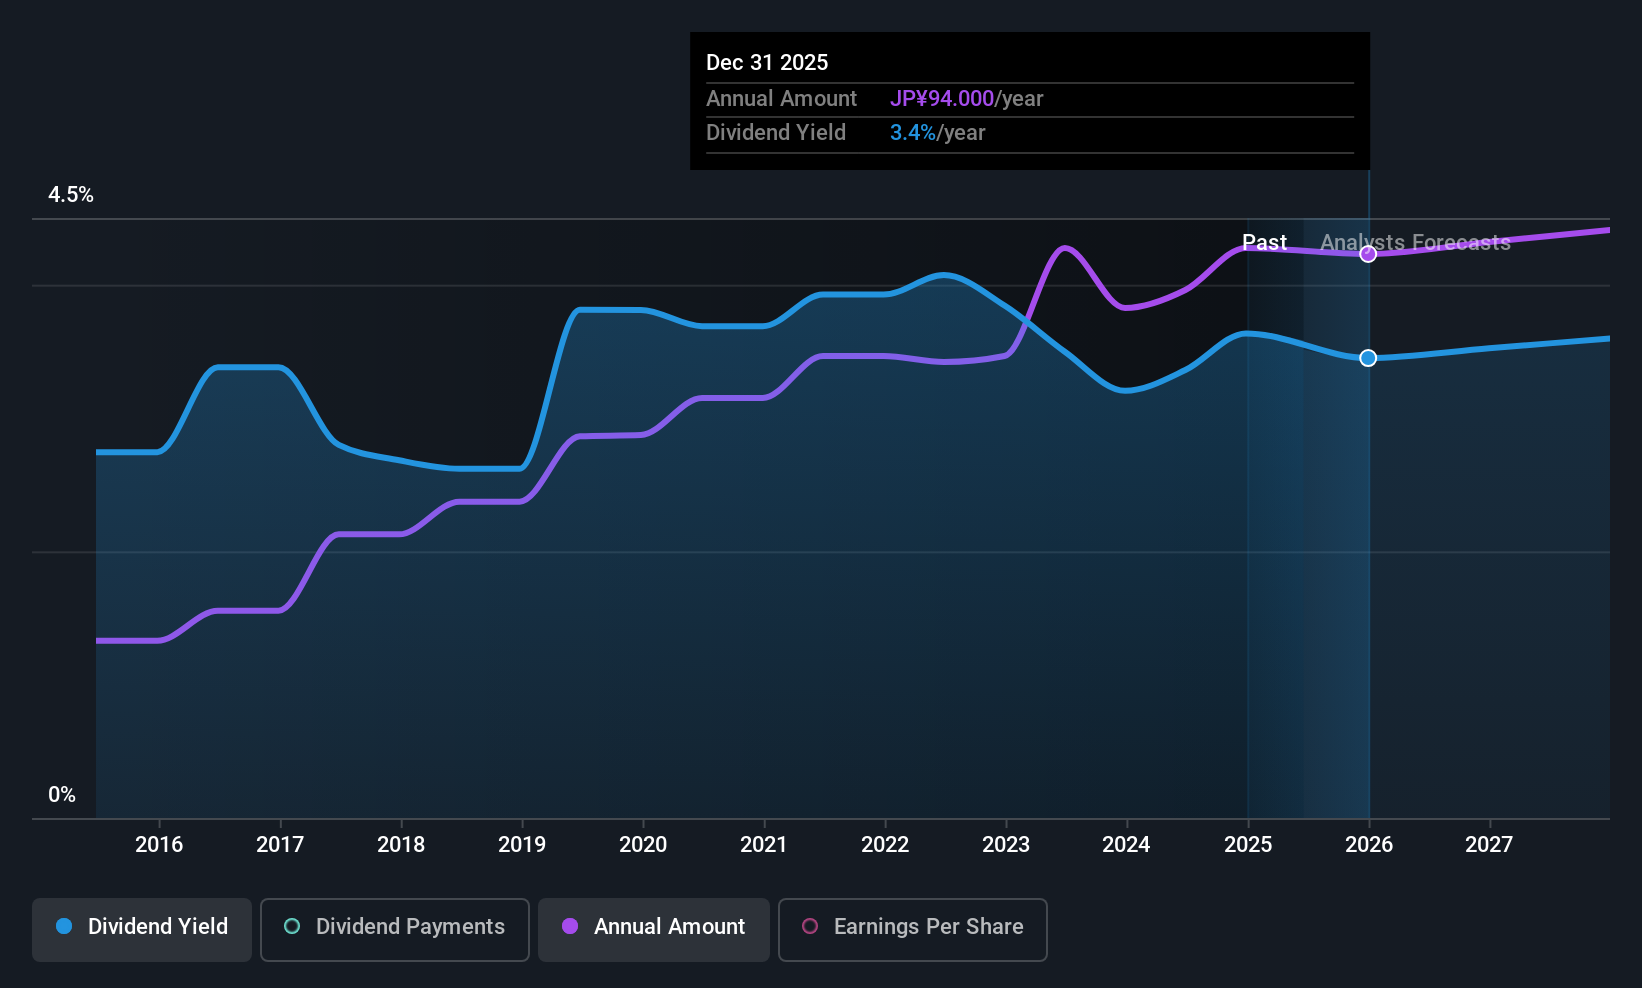Click the 2023 x-axis label
Screen dimensions: 1642x988
coord(1006,844)
